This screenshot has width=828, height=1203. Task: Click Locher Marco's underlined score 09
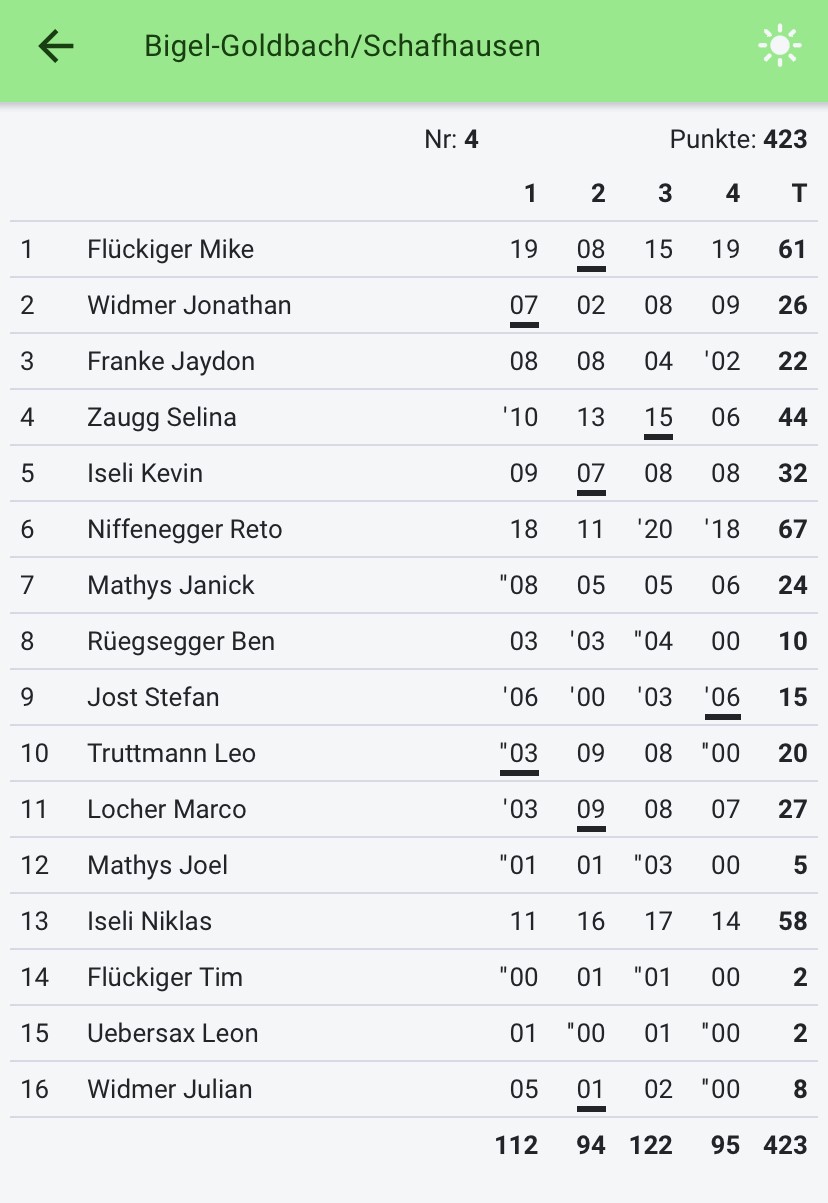pos(591,810)
